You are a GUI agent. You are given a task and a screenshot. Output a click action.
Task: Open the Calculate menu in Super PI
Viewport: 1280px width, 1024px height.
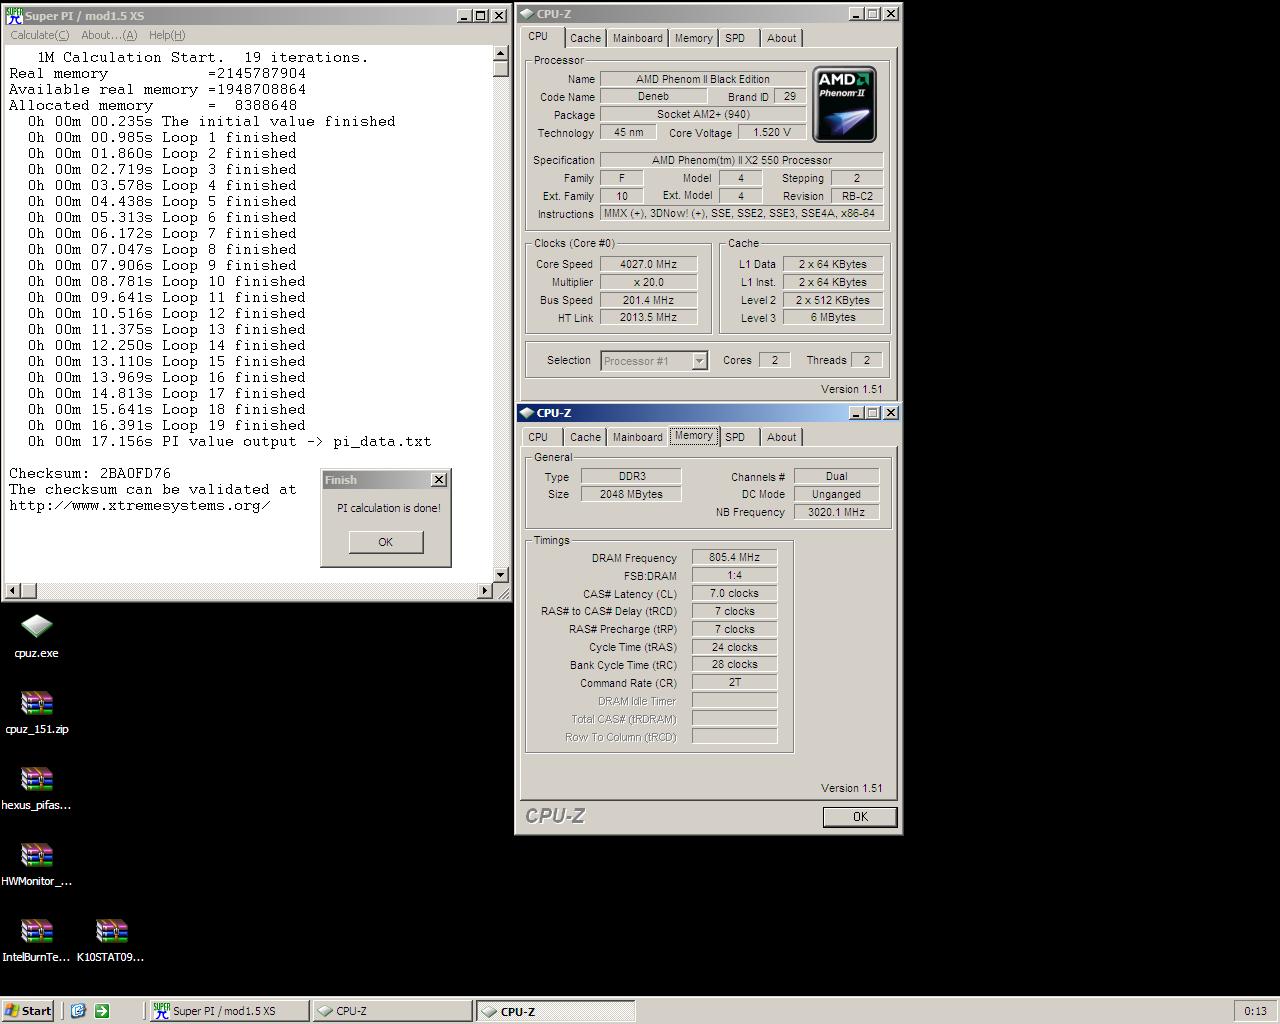[x=40, y=35]
